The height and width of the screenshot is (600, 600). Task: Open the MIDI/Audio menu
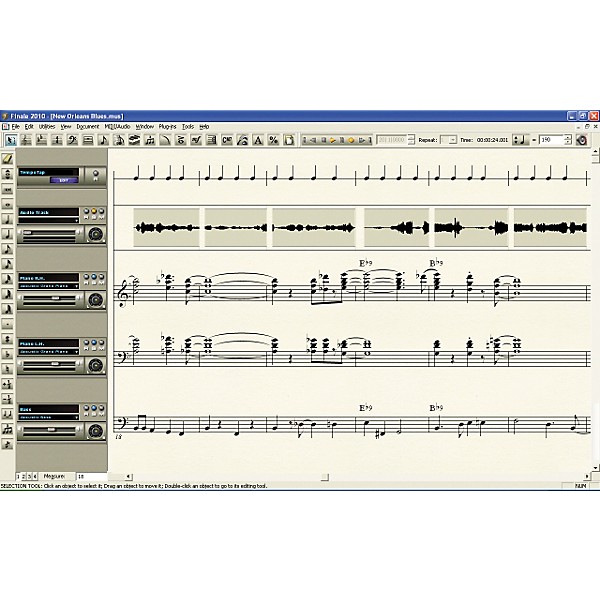(117, 127)
